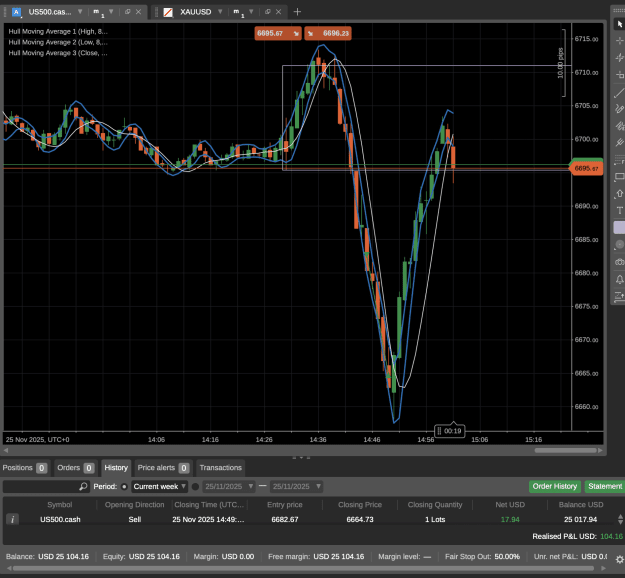Select the cursor pointer tool
Viewport: 625px width, 578px height.
pos(619,24)
